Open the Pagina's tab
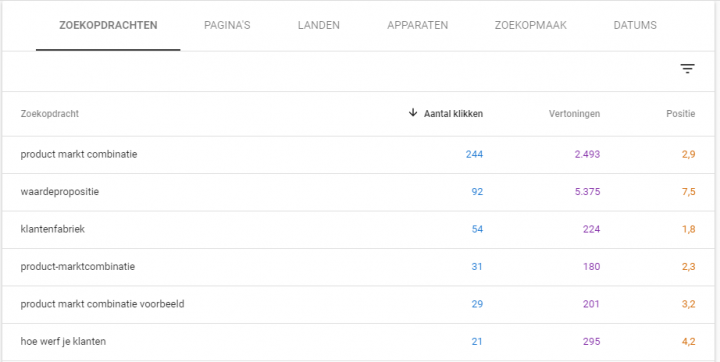Viewport: 720px width, 362px height. click(x=227, y=25)
